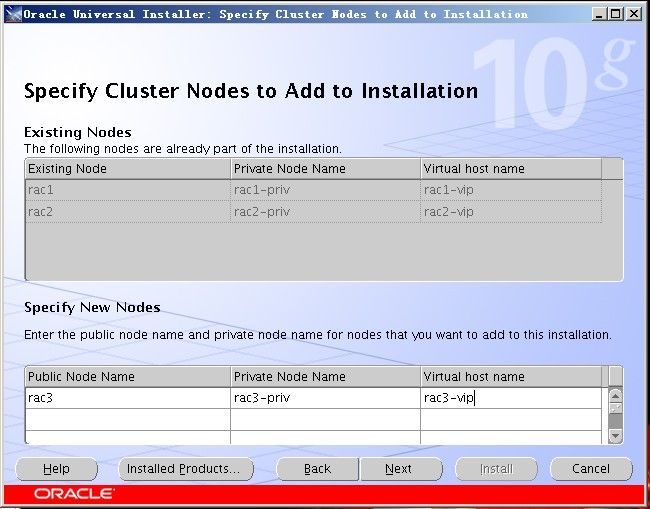The width and height of the screenshot is (650, 509).
Task: Minimize the Oracle Universal Installer window
Action: (x=599, y=14)
